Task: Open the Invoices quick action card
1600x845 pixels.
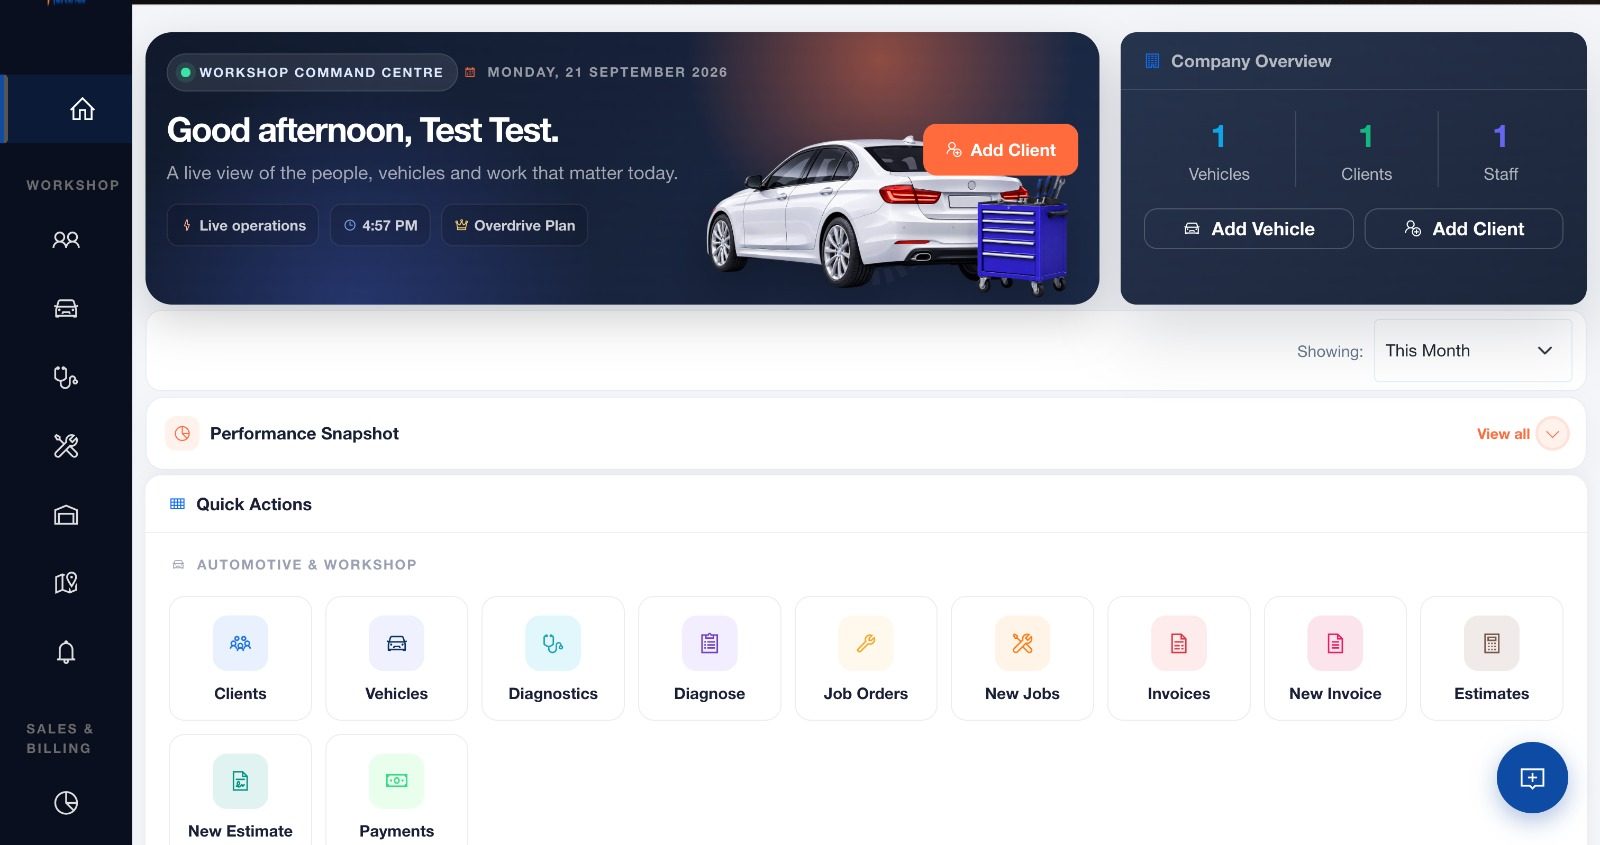Action: point(1179,658)
